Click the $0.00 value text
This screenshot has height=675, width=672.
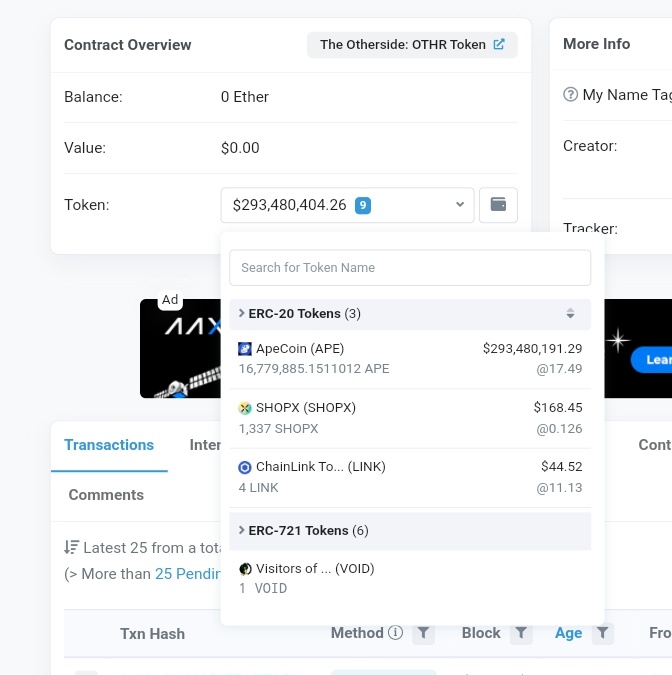coord(240,148)
